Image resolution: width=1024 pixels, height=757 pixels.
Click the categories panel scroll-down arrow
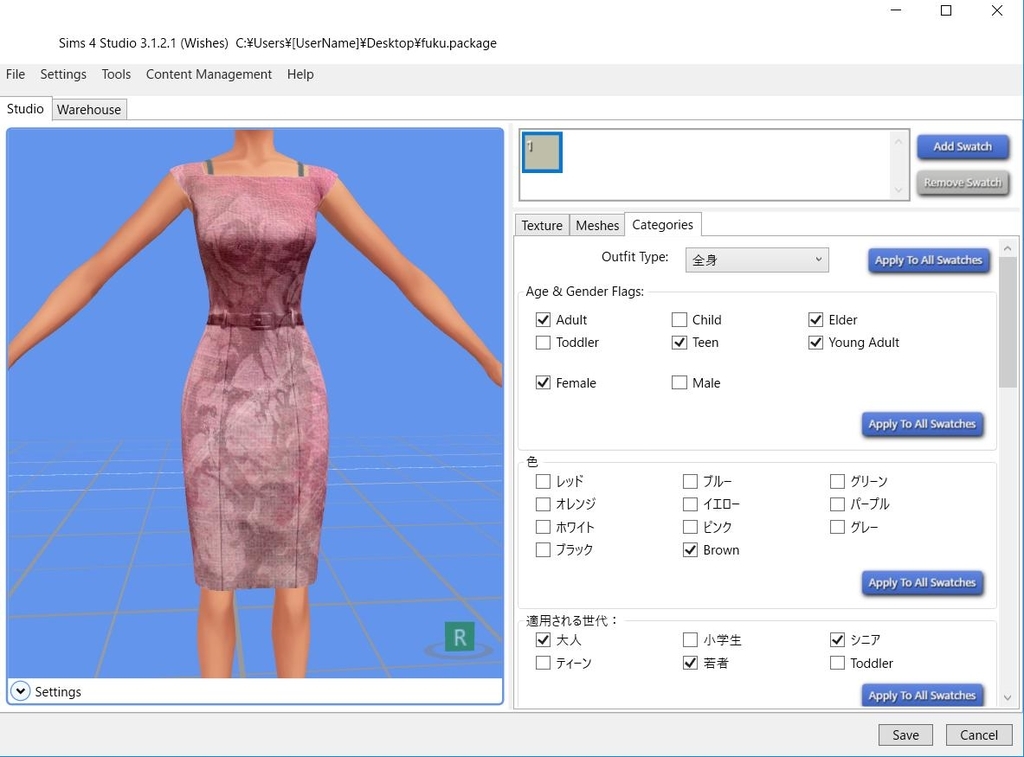coord(1007,698)
